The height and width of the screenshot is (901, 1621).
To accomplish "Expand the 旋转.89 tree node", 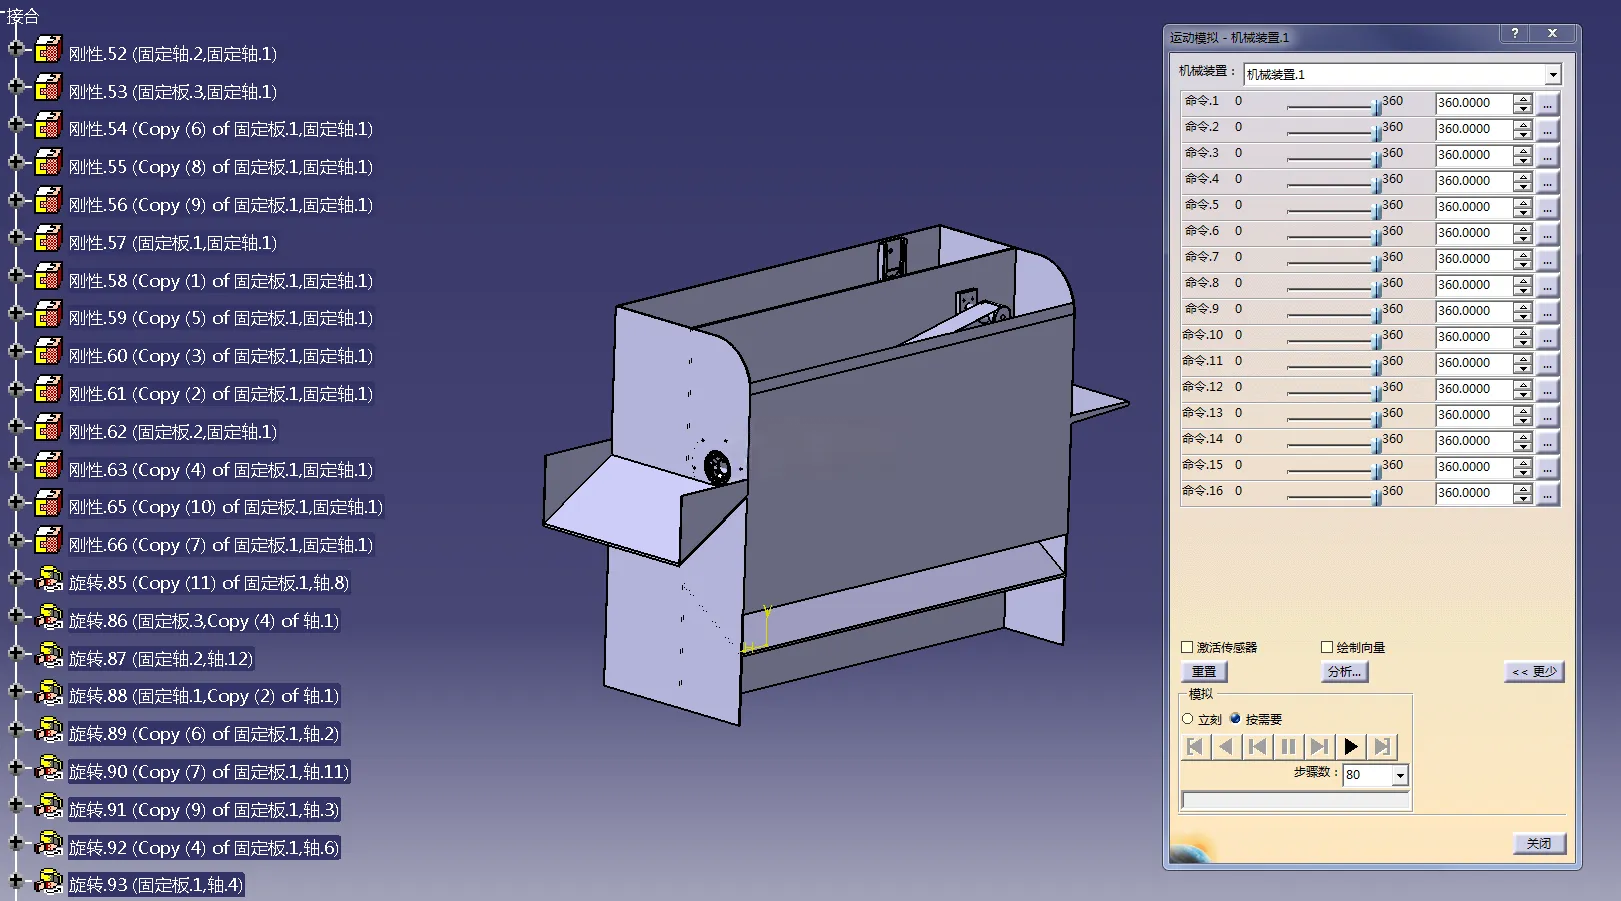I will (x=15, y=729).
